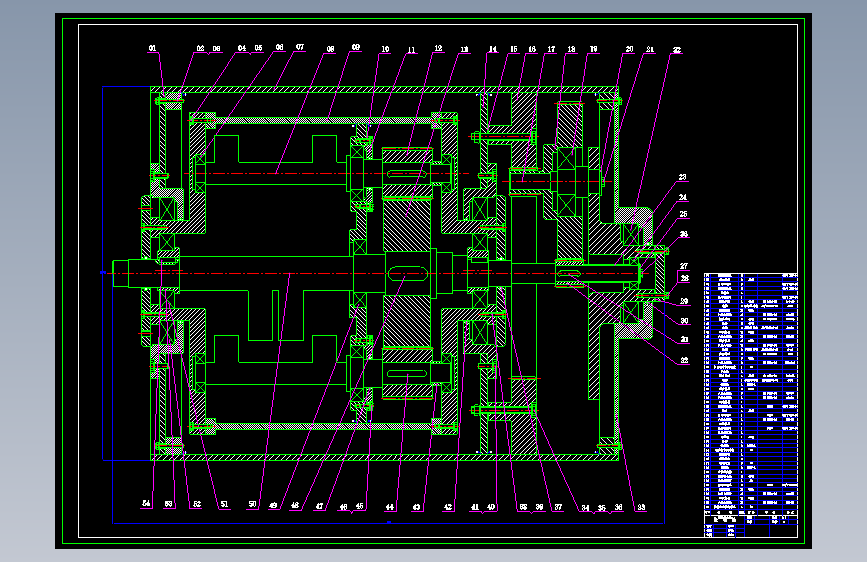
Task: Select part callout number 50
Action: (x=253, y=504)
